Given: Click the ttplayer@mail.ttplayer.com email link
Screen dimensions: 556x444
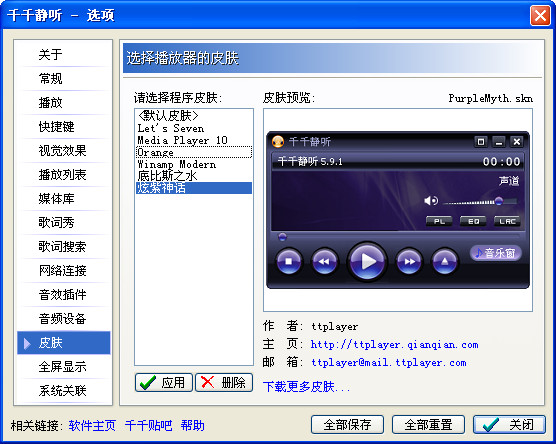Looking at the screenshot, I should (x=389, y=362).
